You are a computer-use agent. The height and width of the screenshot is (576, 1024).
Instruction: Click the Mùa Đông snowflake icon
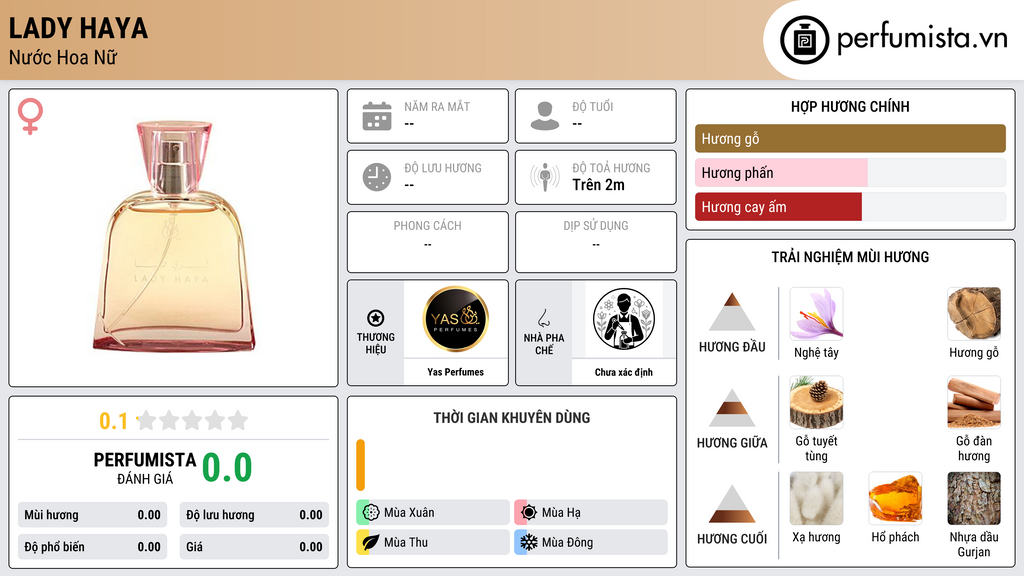click(x=529, y=542)
